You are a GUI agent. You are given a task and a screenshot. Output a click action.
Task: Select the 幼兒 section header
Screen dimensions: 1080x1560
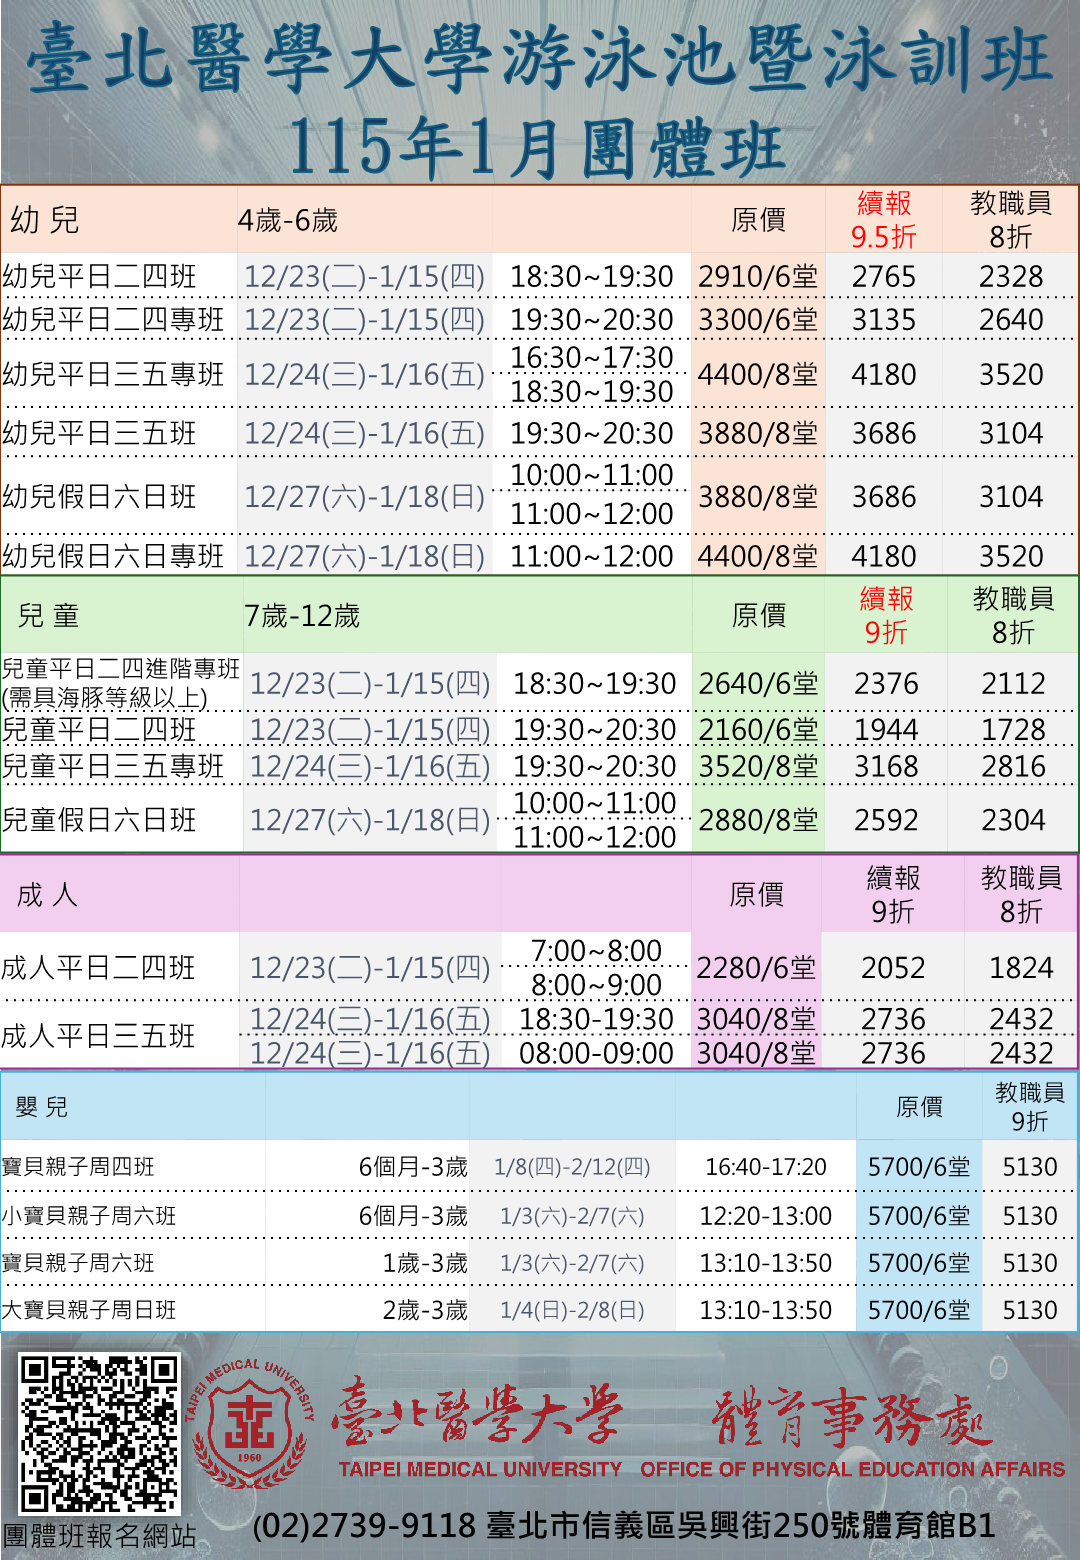pos(45,220)
